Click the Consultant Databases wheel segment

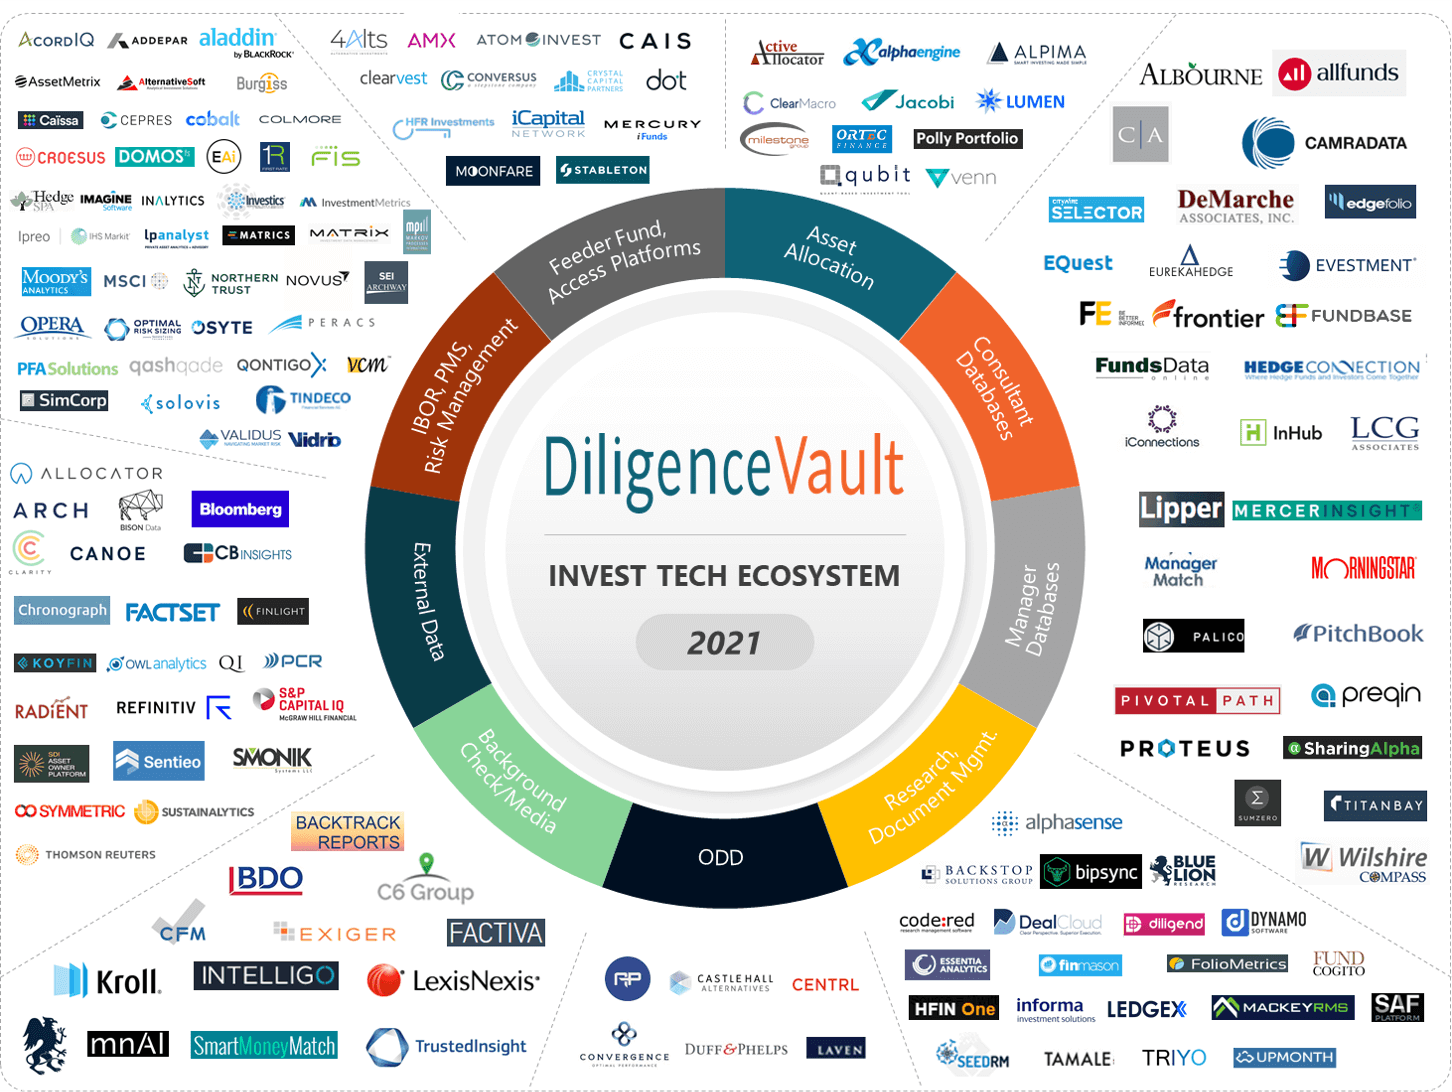pos(995,388)
